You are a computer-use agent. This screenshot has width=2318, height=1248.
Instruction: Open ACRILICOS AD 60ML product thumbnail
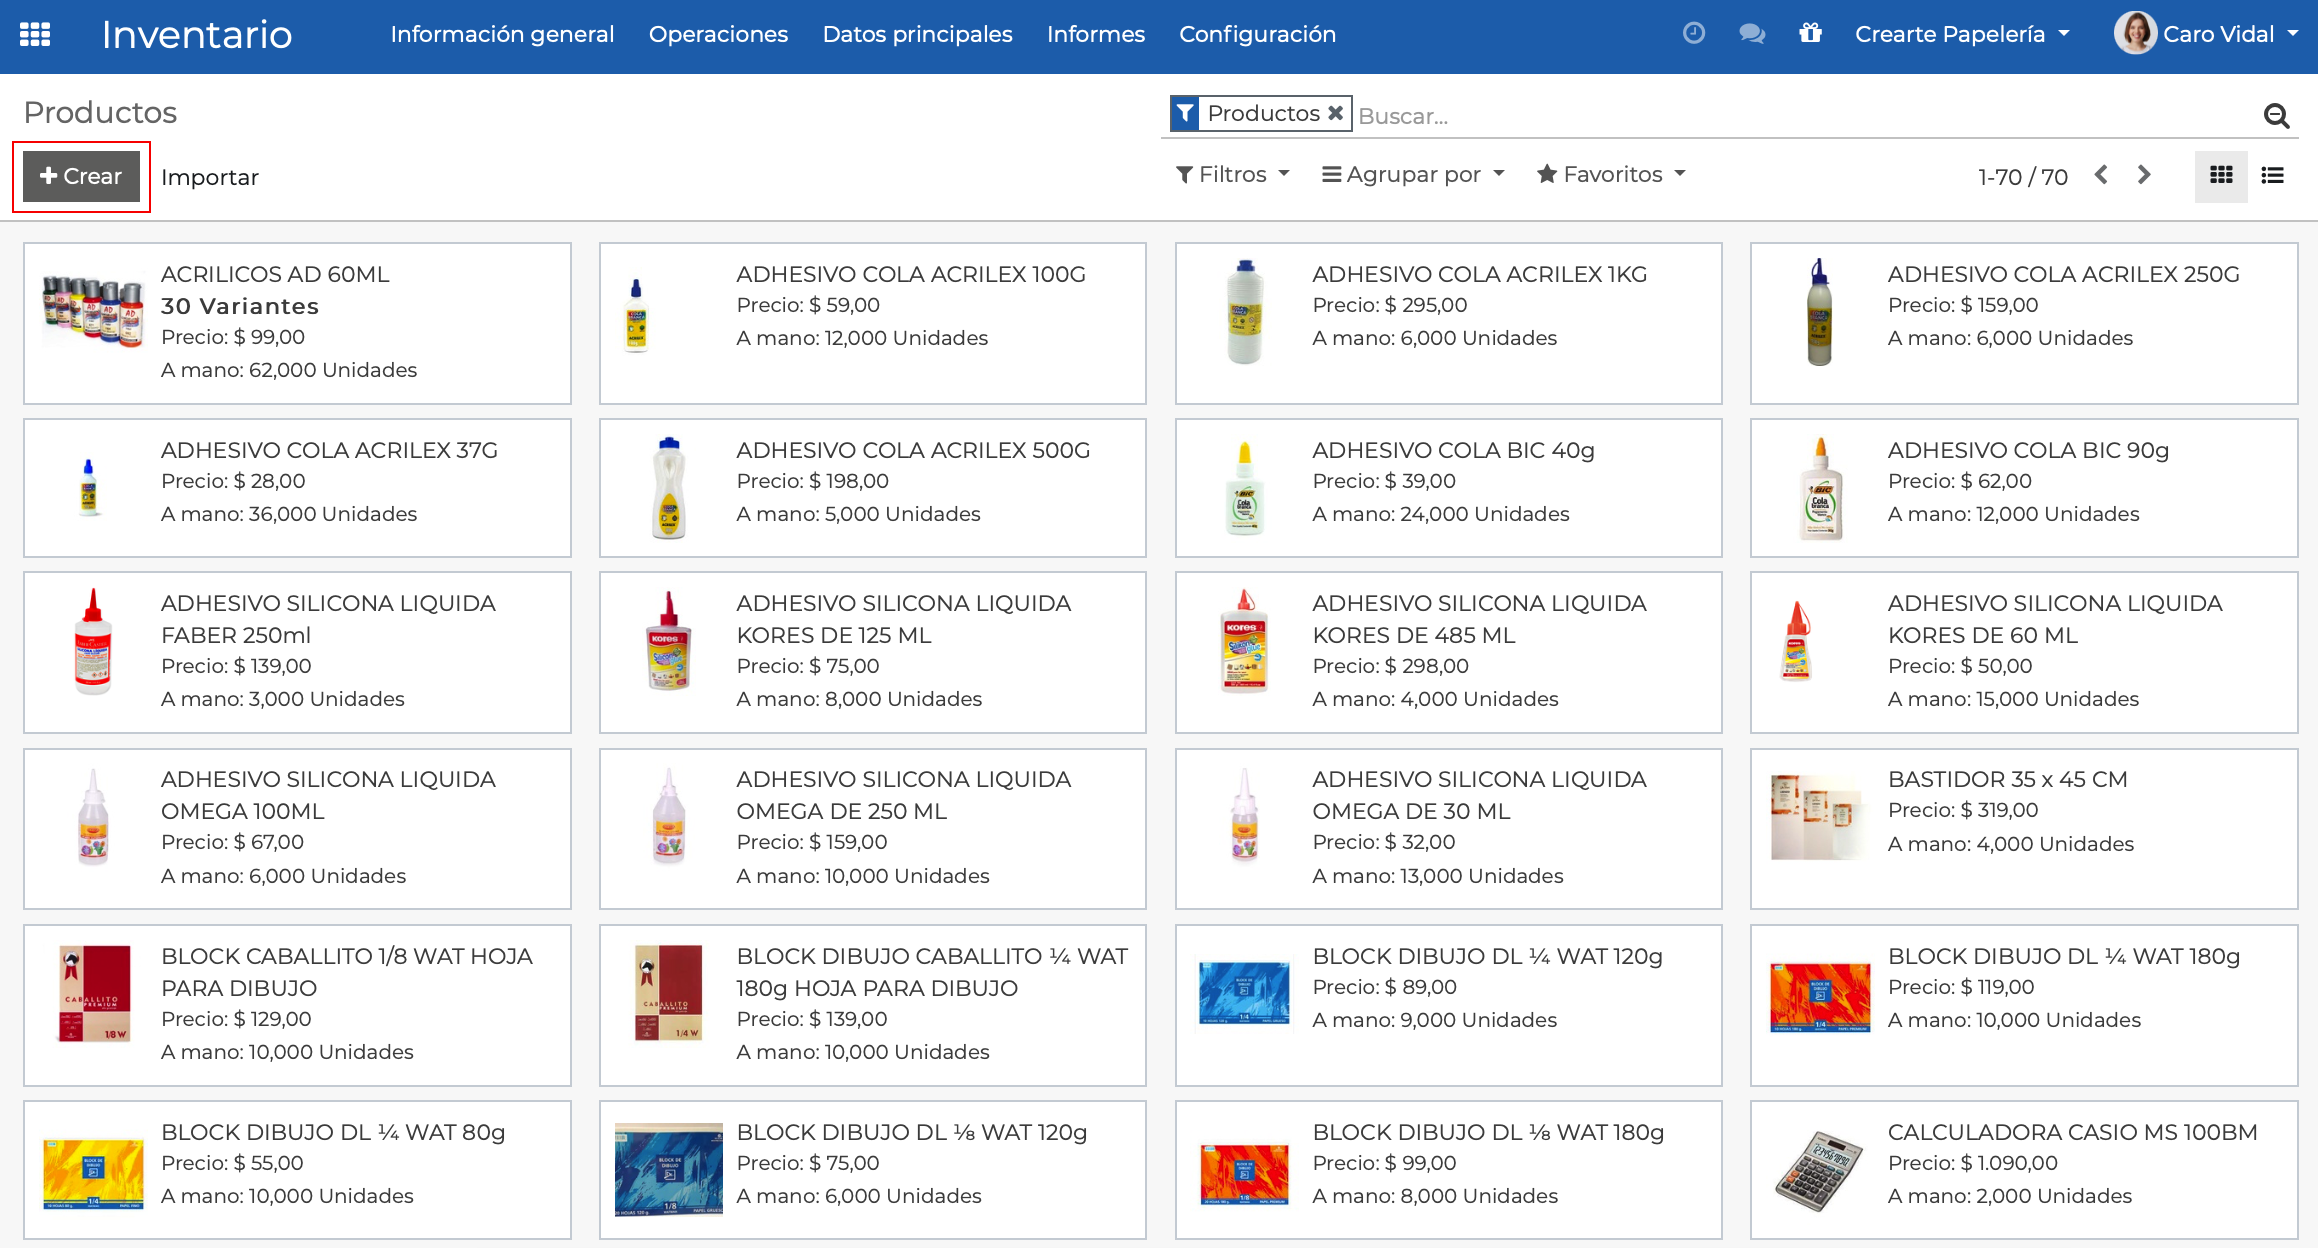pyautogui.click(x=93, y=311)
